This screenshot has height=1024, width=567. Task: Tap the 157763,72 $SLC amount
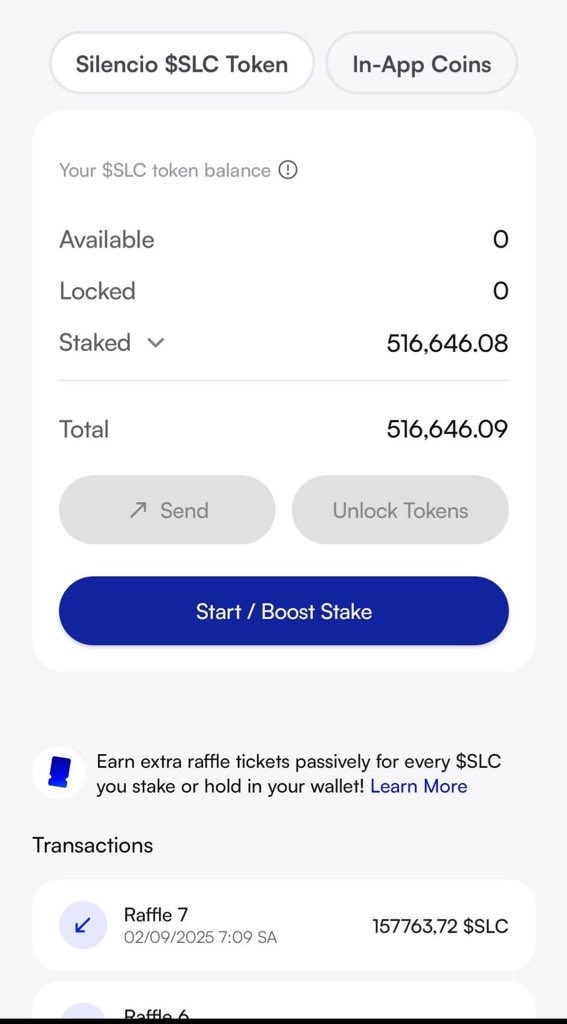pyautogui.click(x=440, y=926)
